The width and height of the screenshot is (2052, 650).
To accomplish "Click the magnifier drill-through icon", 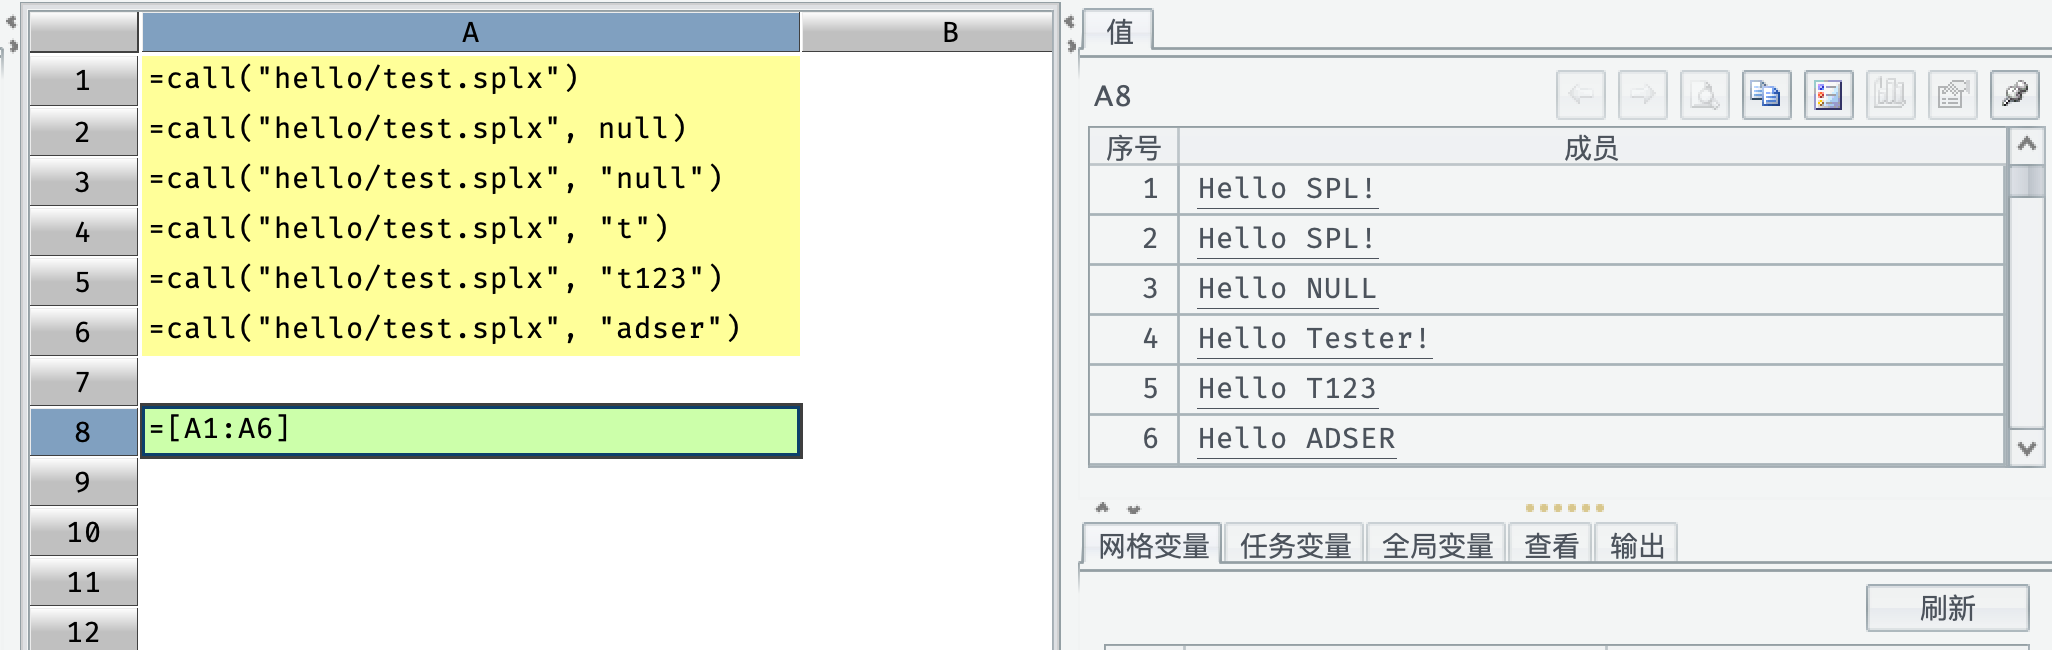I will coord(1704,95).
